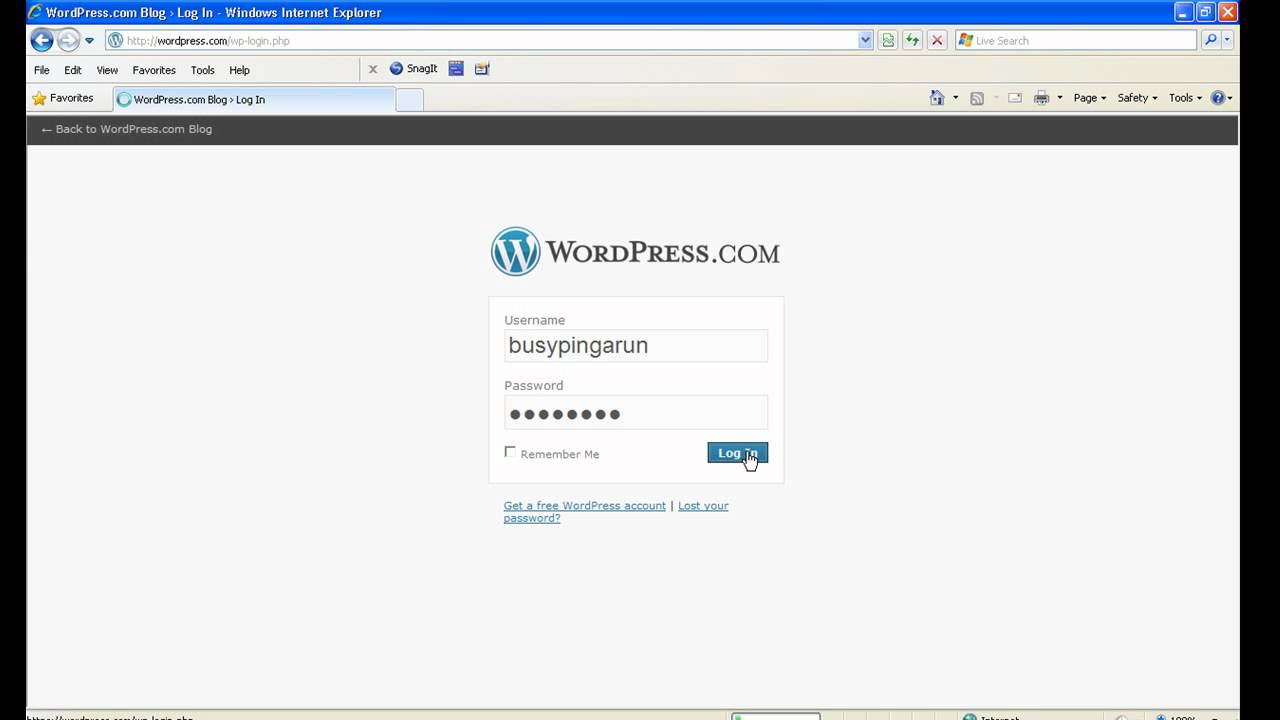Open the Help menu
Viewport: 1280px width, 720px height.
239,70
